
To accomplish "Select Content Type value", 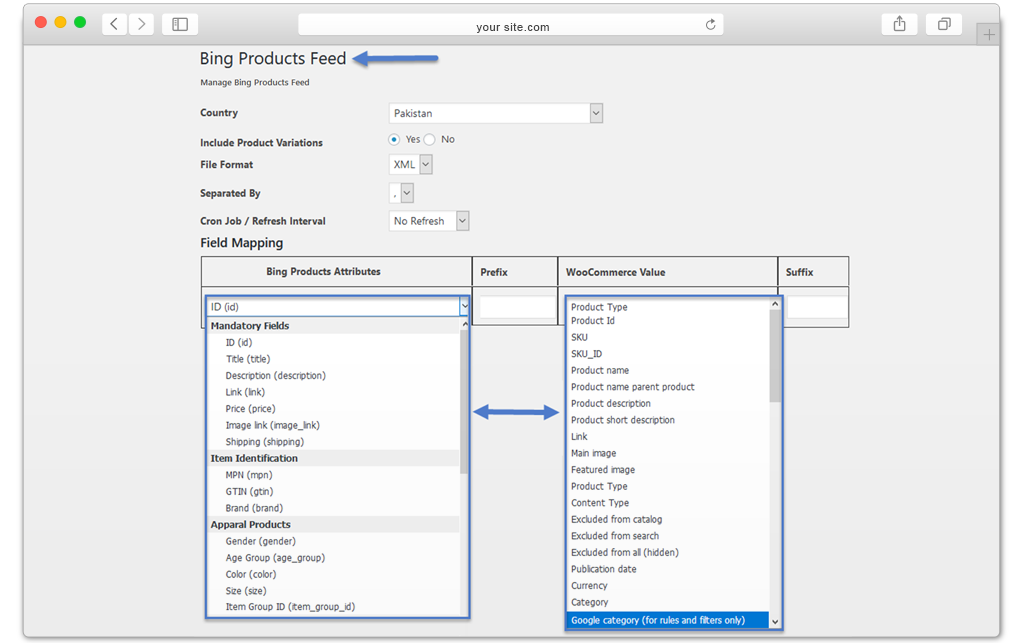I will pos(600,503).
